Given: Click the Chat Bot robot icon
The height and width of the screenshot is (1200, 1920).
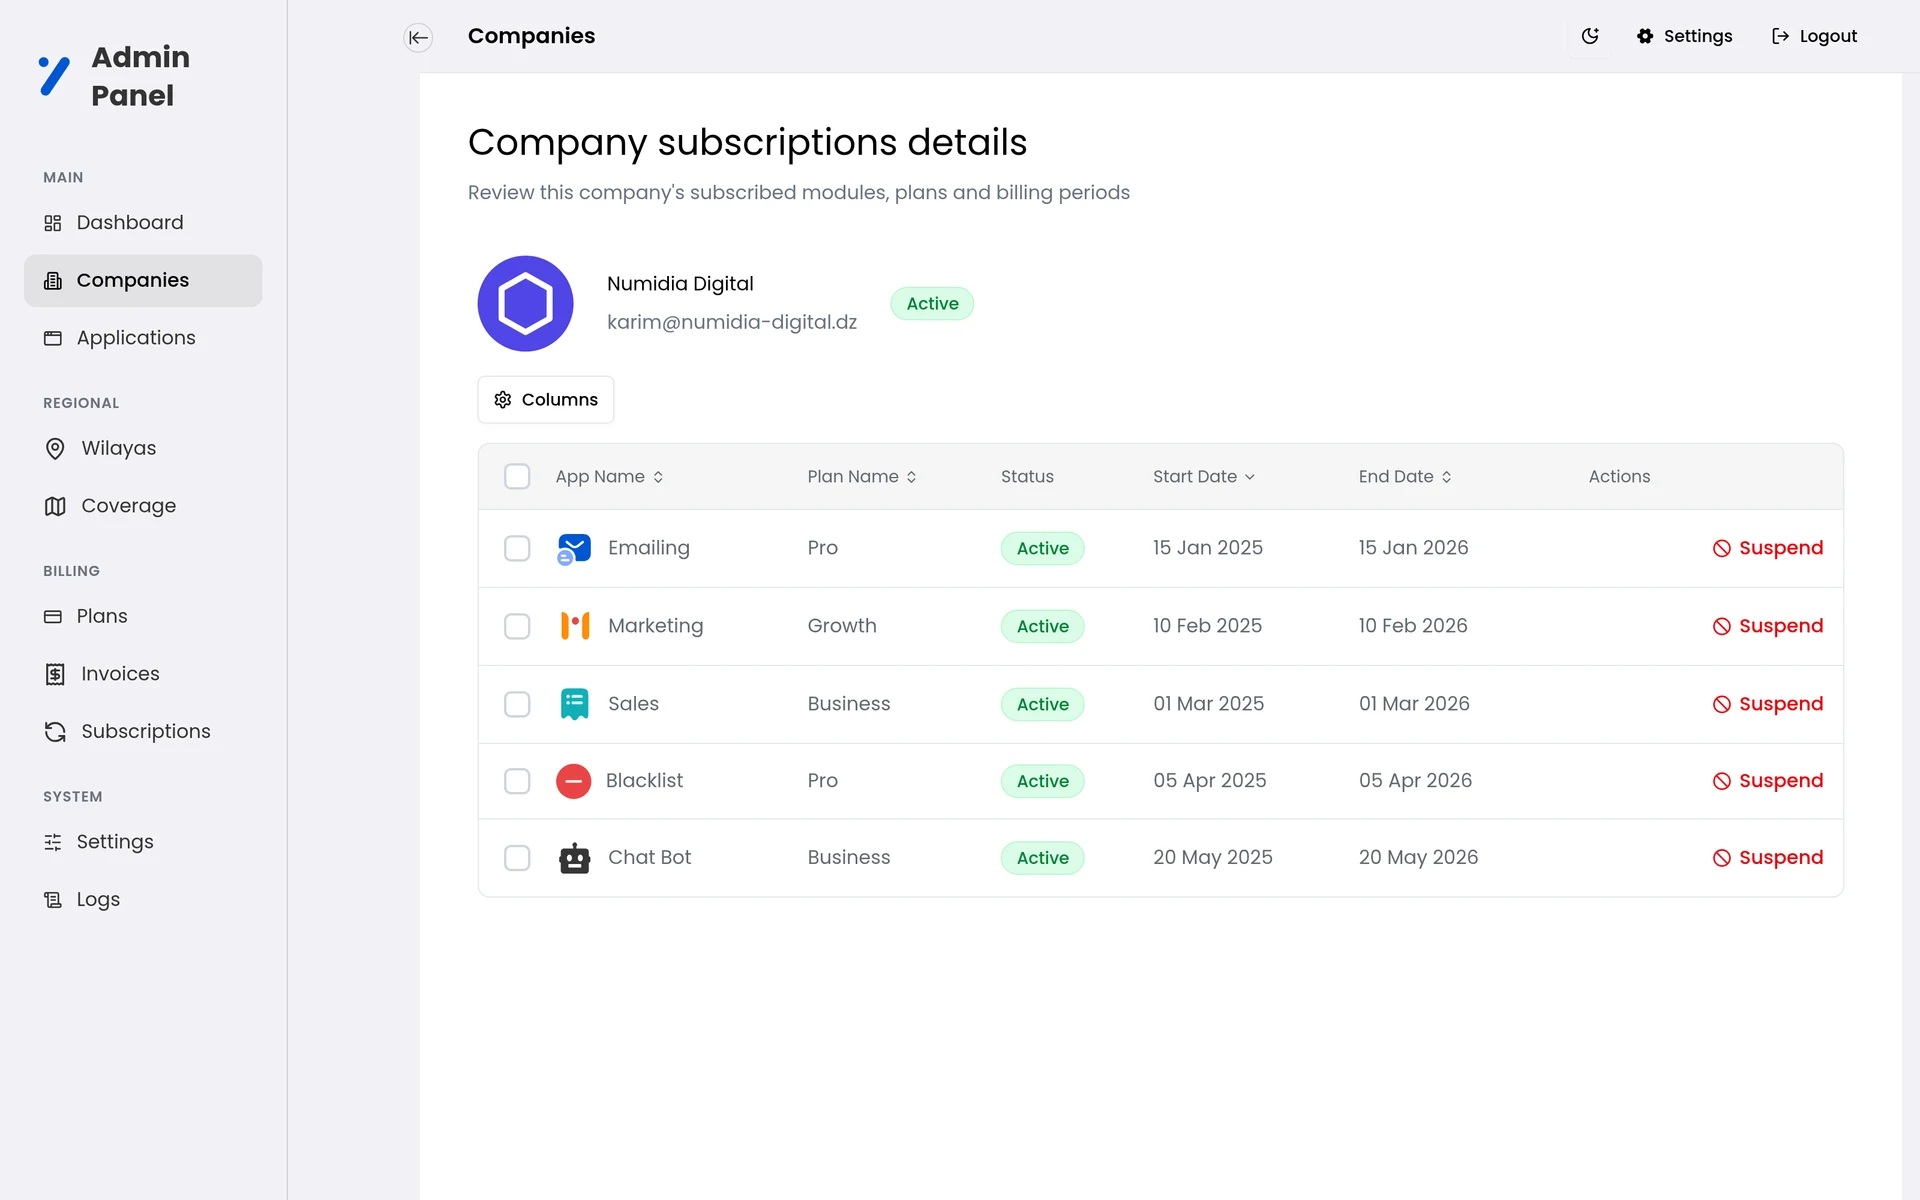Looking at the screenshot, I should pyautogui.click(x=574, y=858).
